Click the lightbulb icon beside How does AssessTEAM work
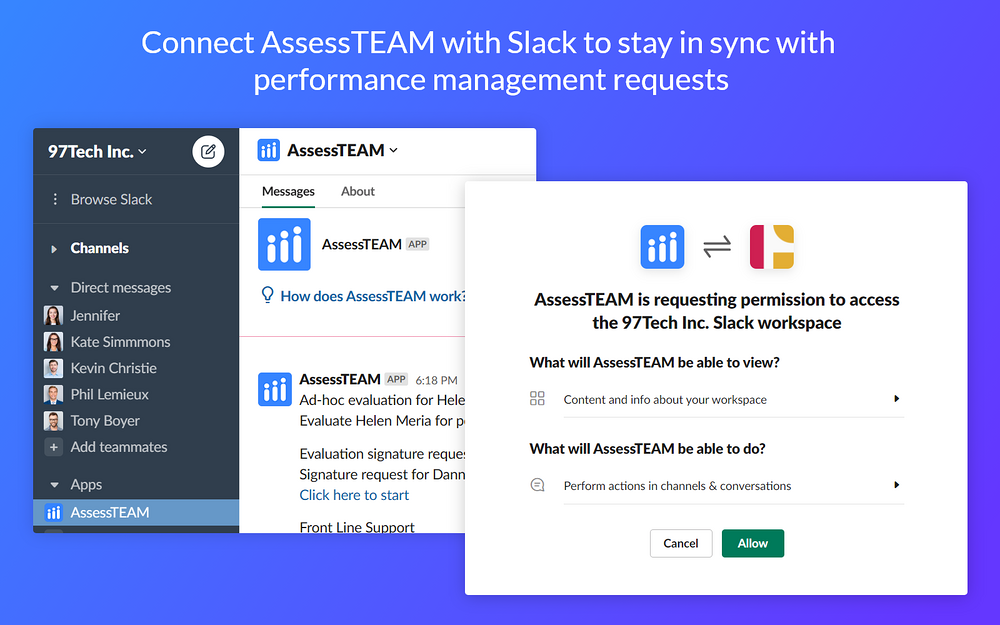Viewport: 1000px width, 625px height. [x=267, y=295]
